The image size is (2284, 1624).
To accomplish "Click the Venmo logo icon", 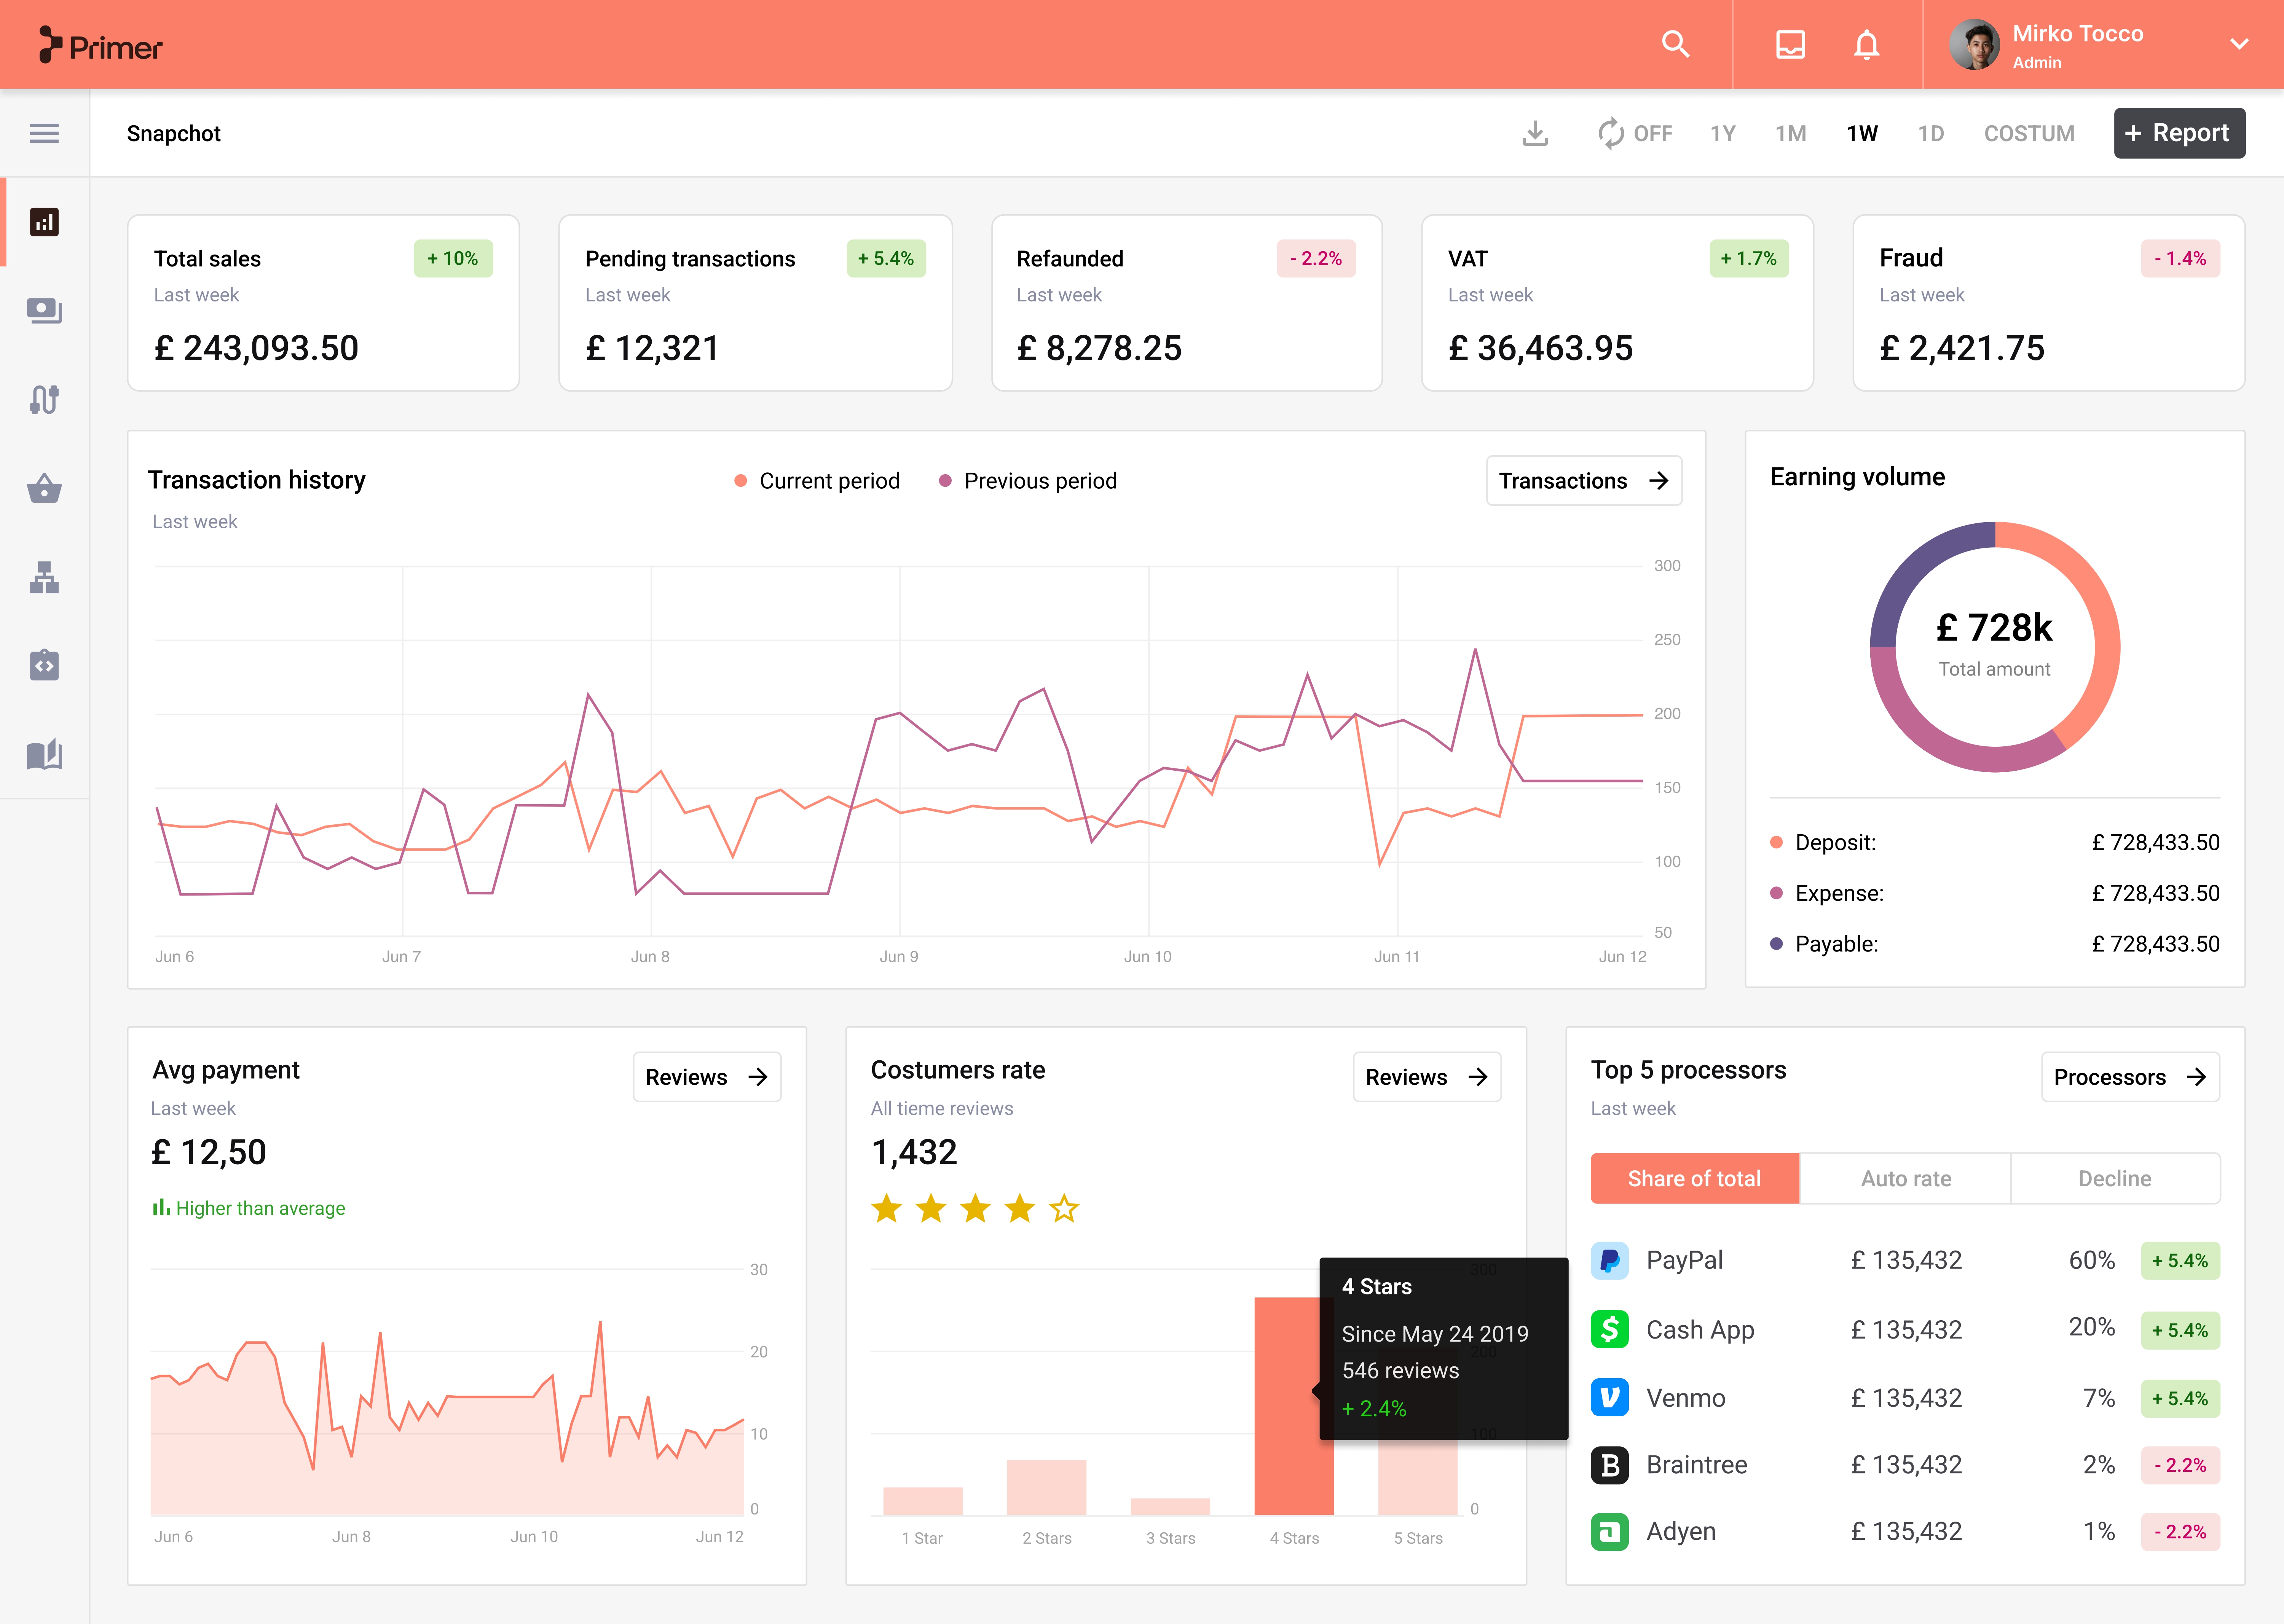I will (1610, 1397).
